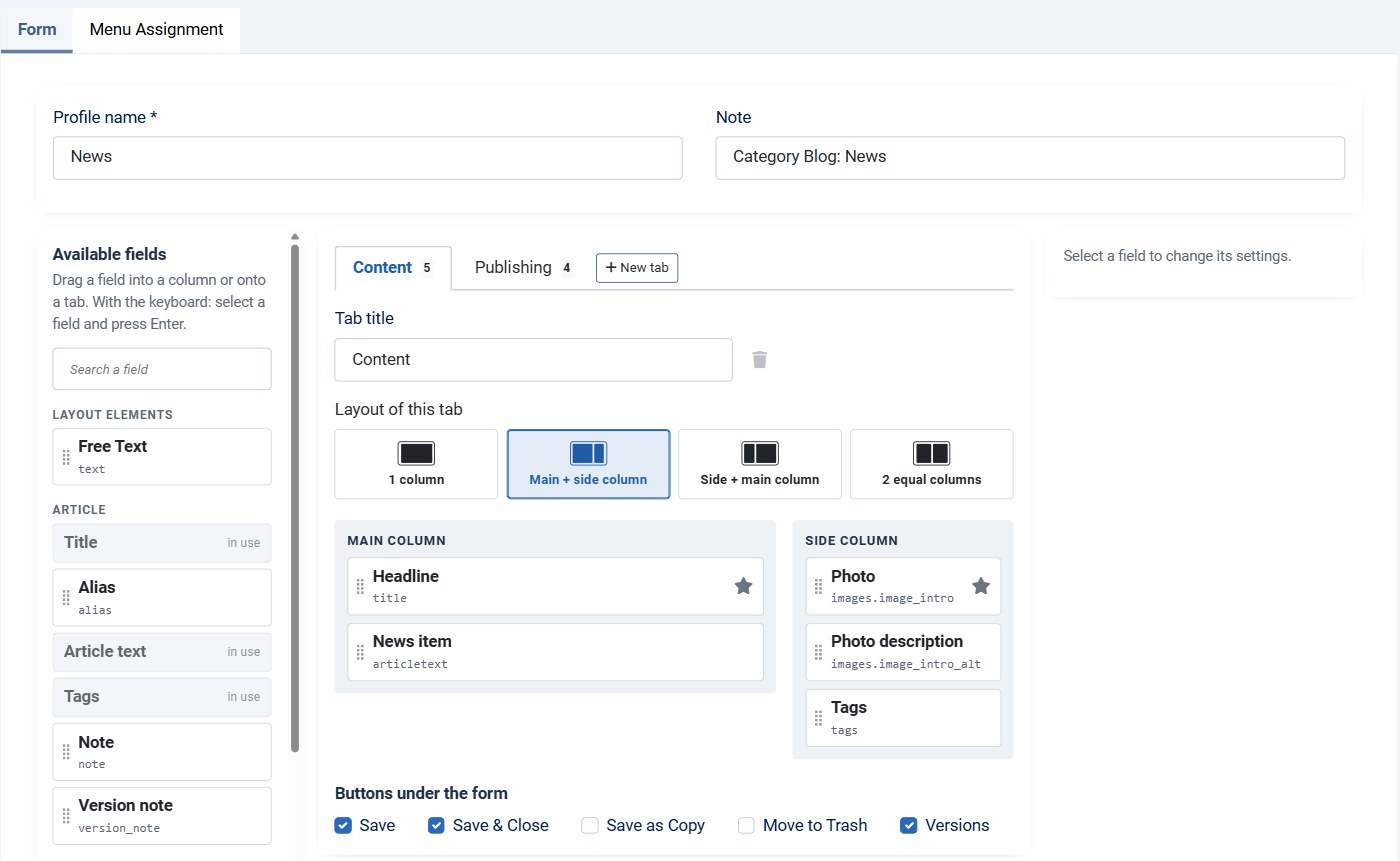1400x861 pixels.
Task: Toggle the Save & Close checkbox
Action: (436, 825)
